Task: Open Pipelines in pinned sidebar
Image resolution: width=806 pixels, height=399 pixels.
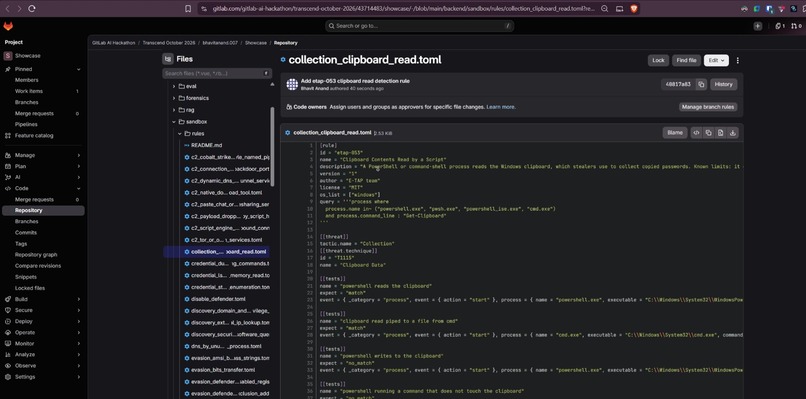Action: [26, 124]
